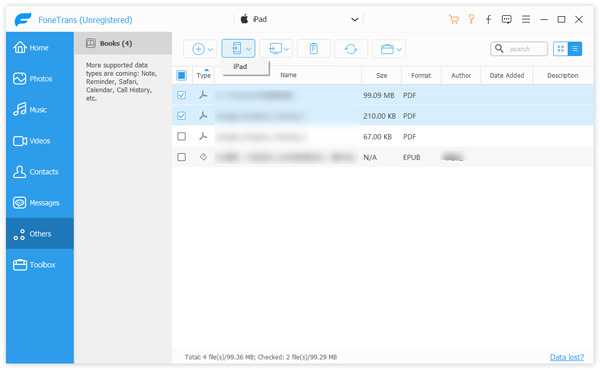Uncheck the 210.00 KB PDF row

pos(182,116)
